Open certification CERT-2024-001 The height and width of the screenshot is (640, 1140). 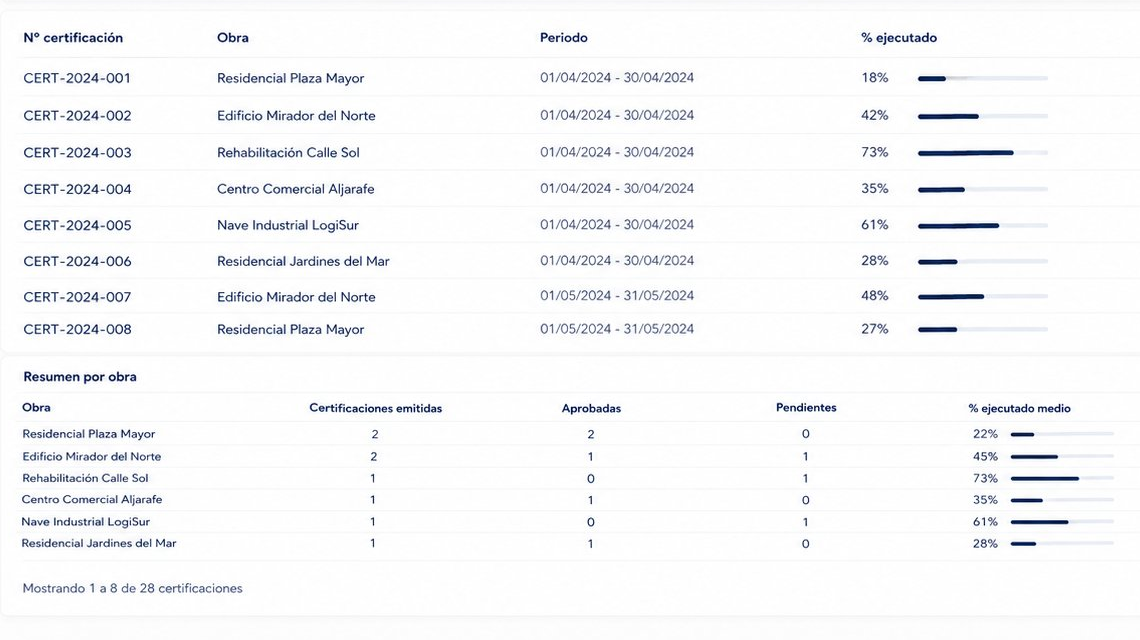pyautogui.click(x=77, y=78)
